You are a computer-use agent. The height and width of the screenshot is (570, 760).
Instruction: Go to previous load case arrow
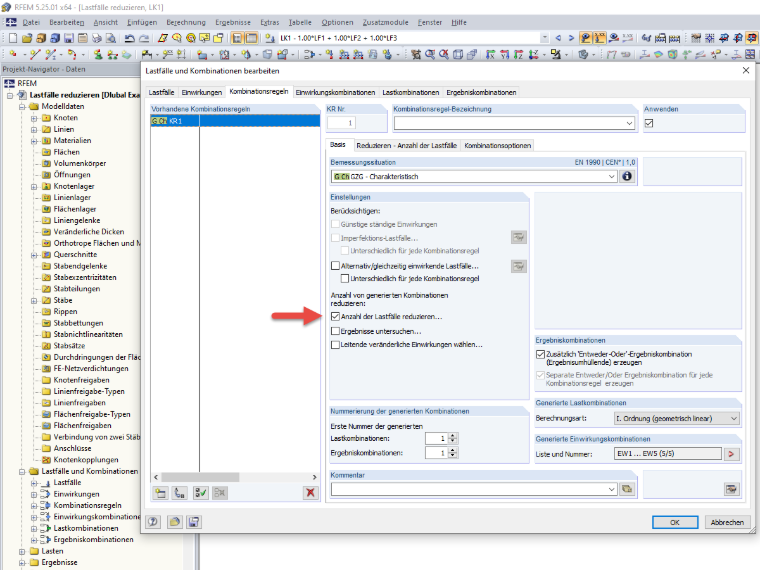tap(558, 38)
